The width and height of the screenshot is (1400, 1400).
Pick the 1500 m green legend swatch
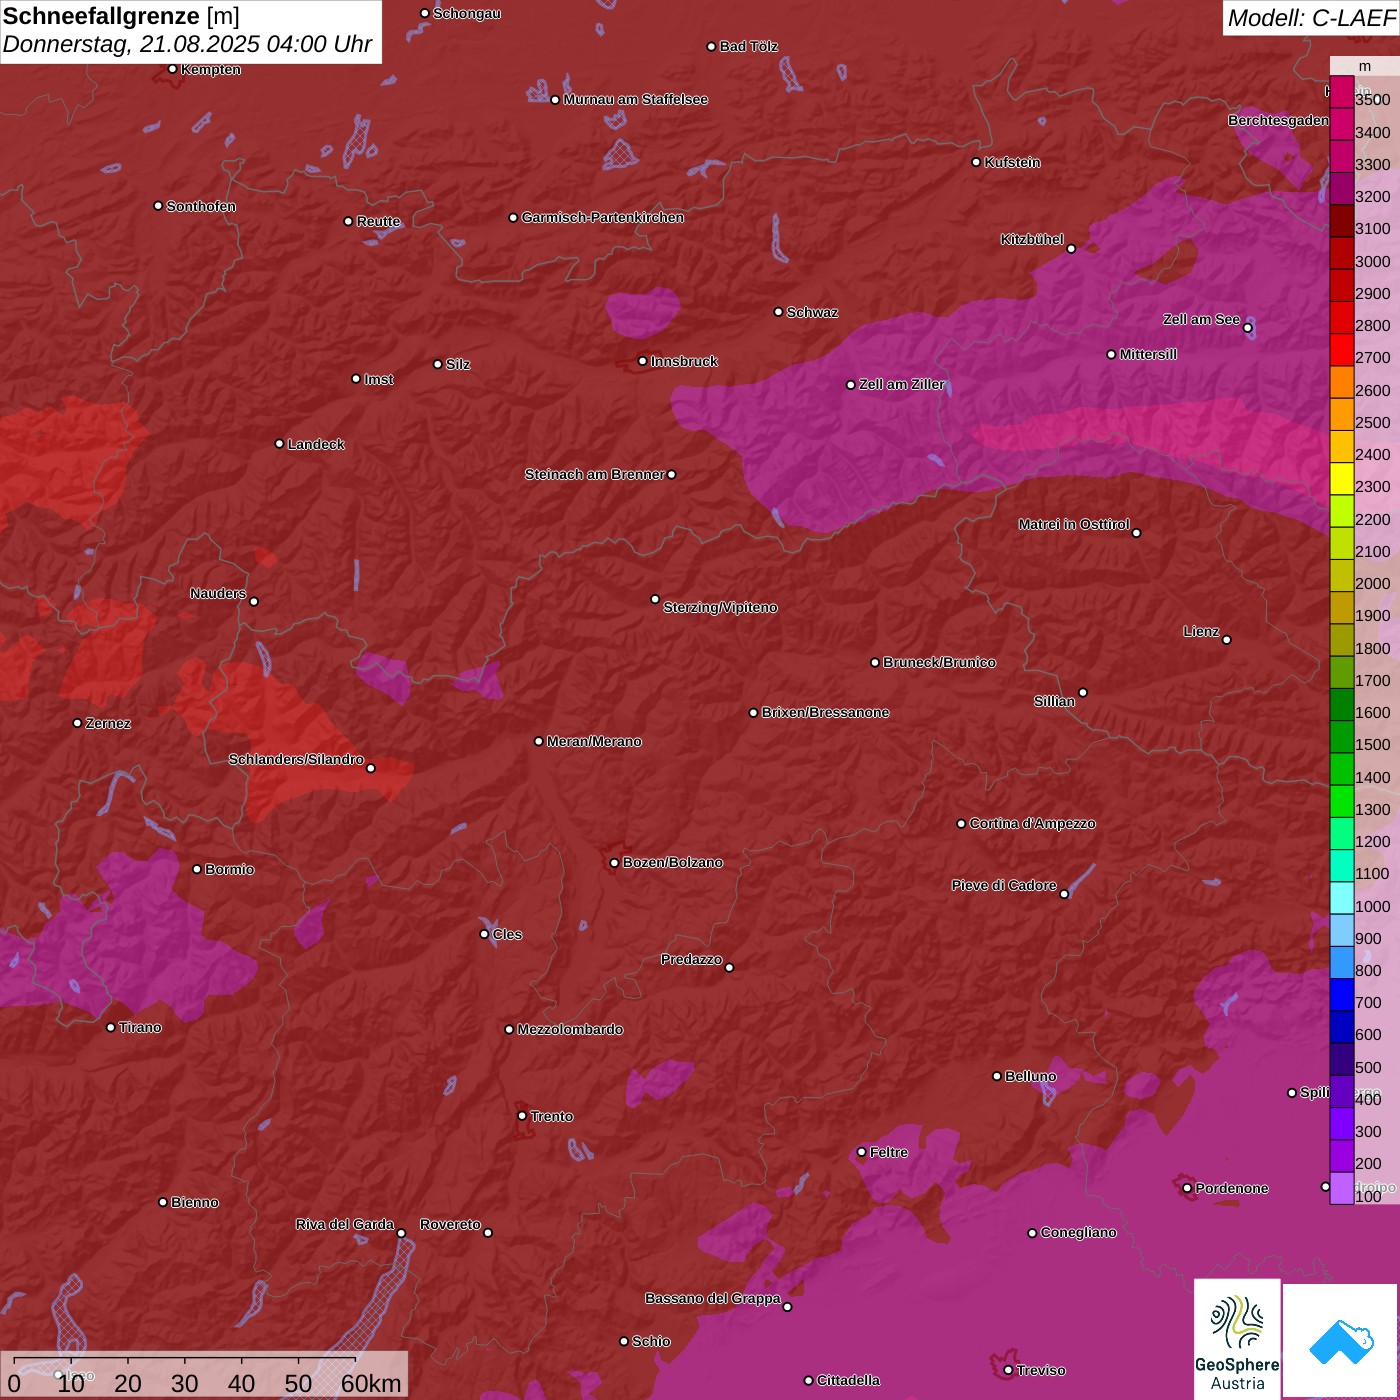(x=1341, y=737)
